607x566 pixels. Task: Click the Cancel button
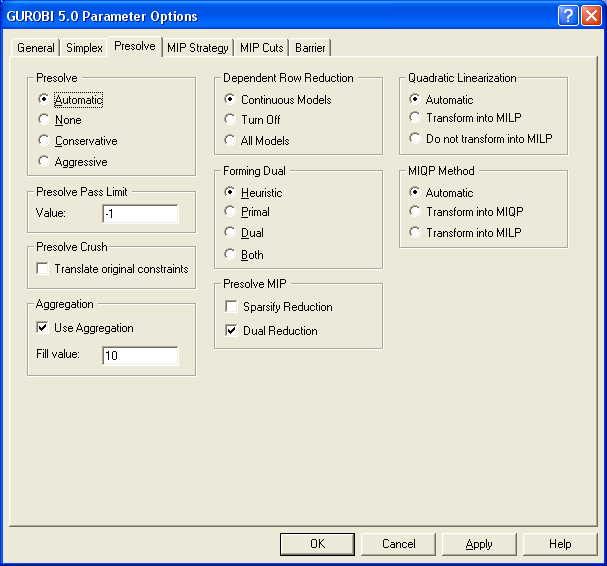(x=398, y=544)
